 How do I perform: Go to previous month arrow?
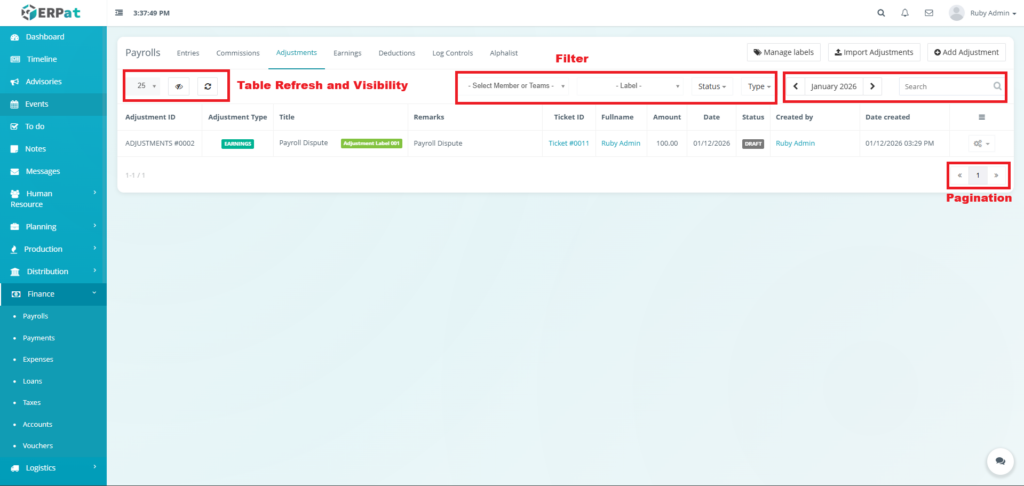tap(795, 86)
